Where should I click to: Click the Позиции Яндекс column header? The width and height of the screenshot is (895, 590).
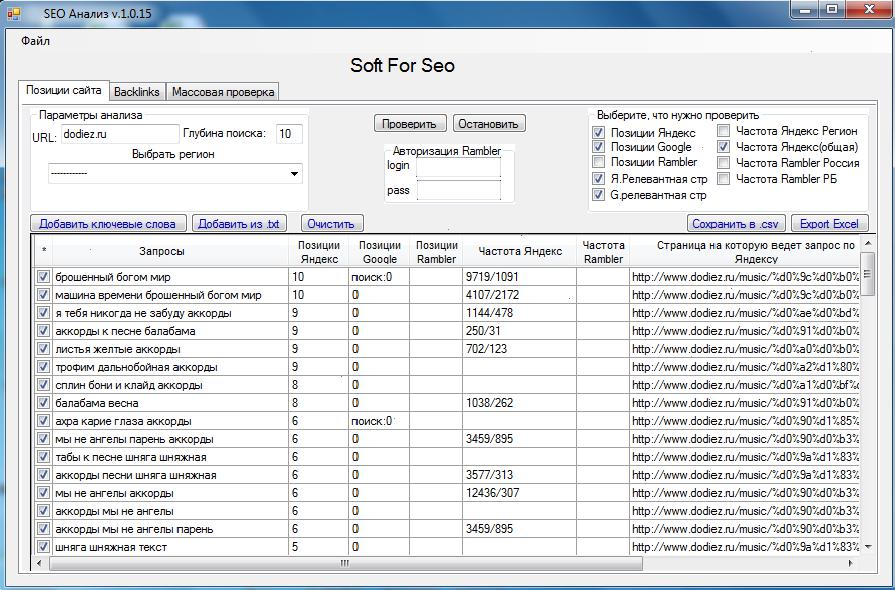tap(319, 251)
